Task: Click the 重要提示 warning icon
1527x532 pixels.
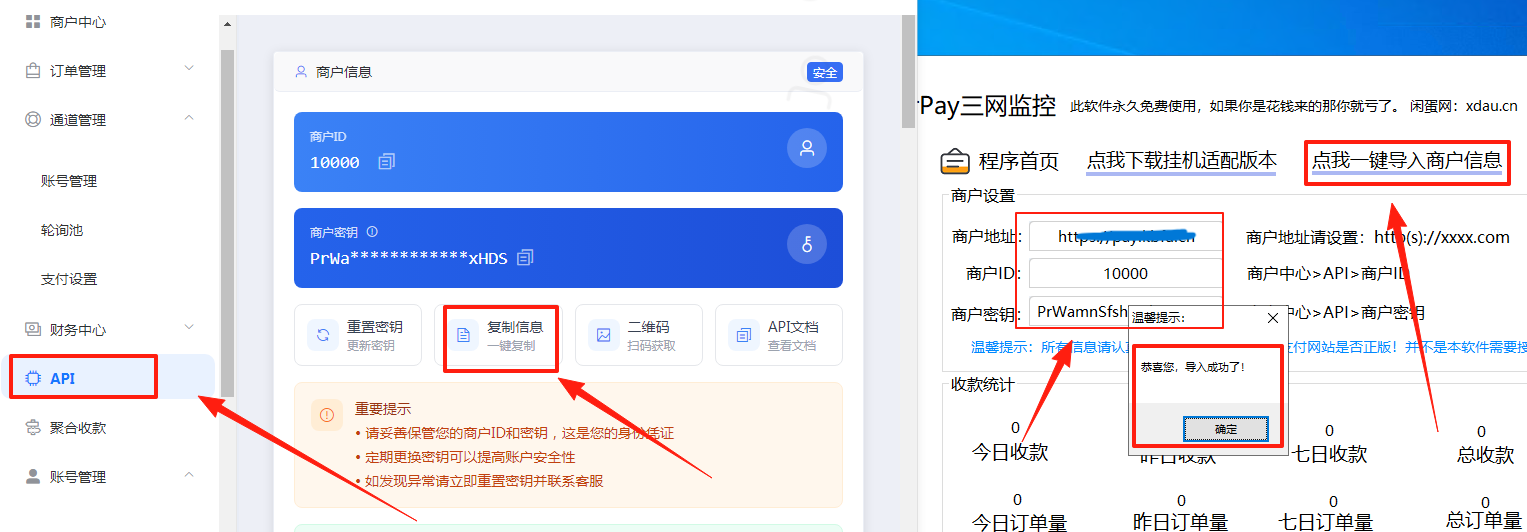Action: [326, 414]
